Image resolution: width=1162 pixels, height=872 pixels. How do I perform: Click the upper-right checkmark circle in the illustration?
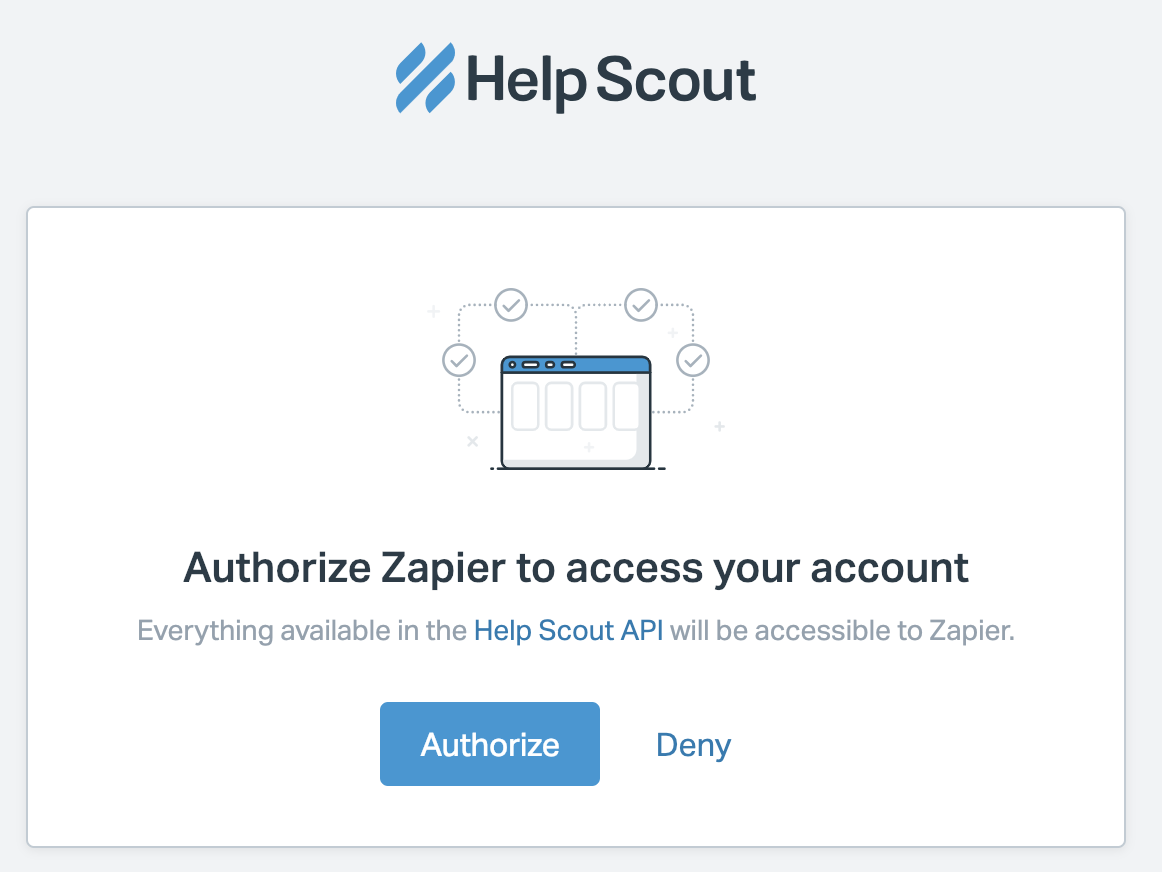(640, 303)
